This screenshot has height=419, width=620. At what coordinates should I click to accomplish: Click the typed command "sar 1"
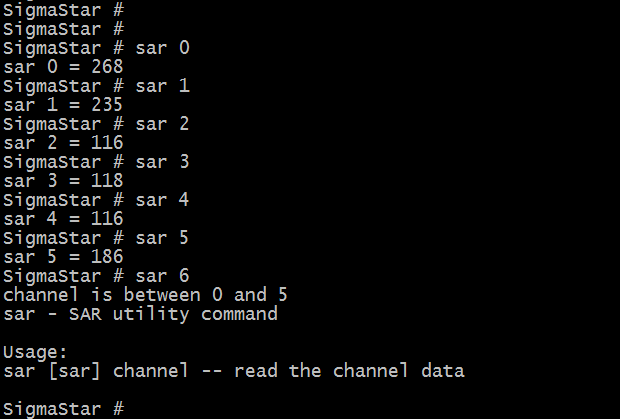(x=162, y=85)
